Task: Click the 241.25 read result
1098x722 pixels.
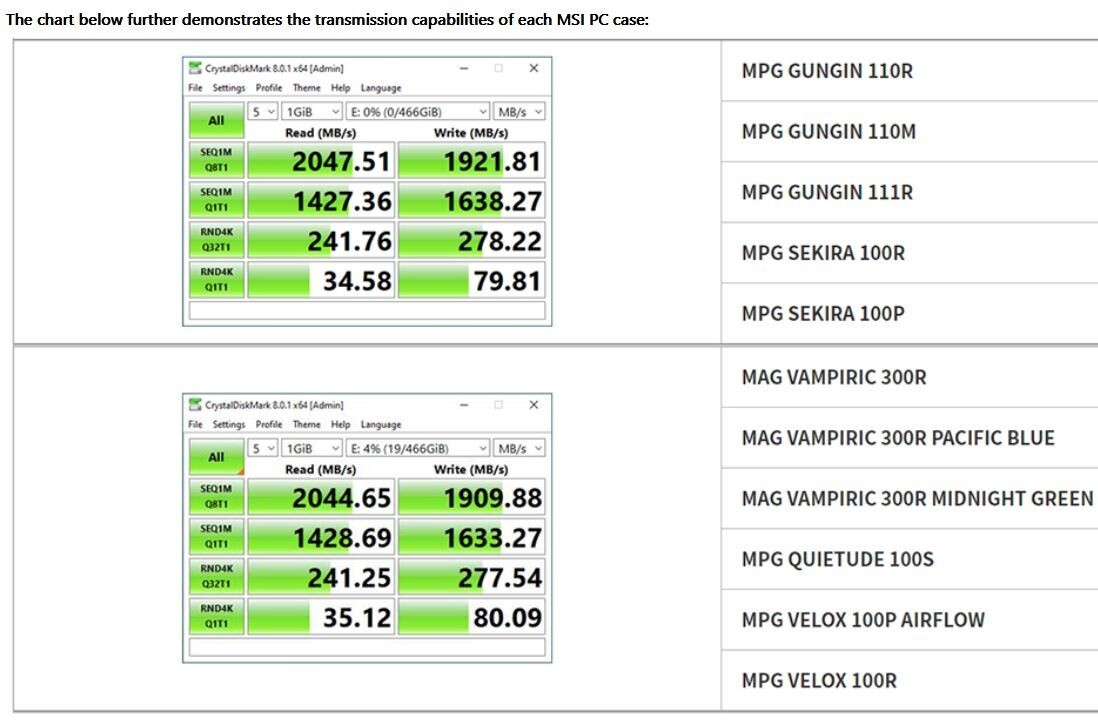Action: (x=321, y=578)
